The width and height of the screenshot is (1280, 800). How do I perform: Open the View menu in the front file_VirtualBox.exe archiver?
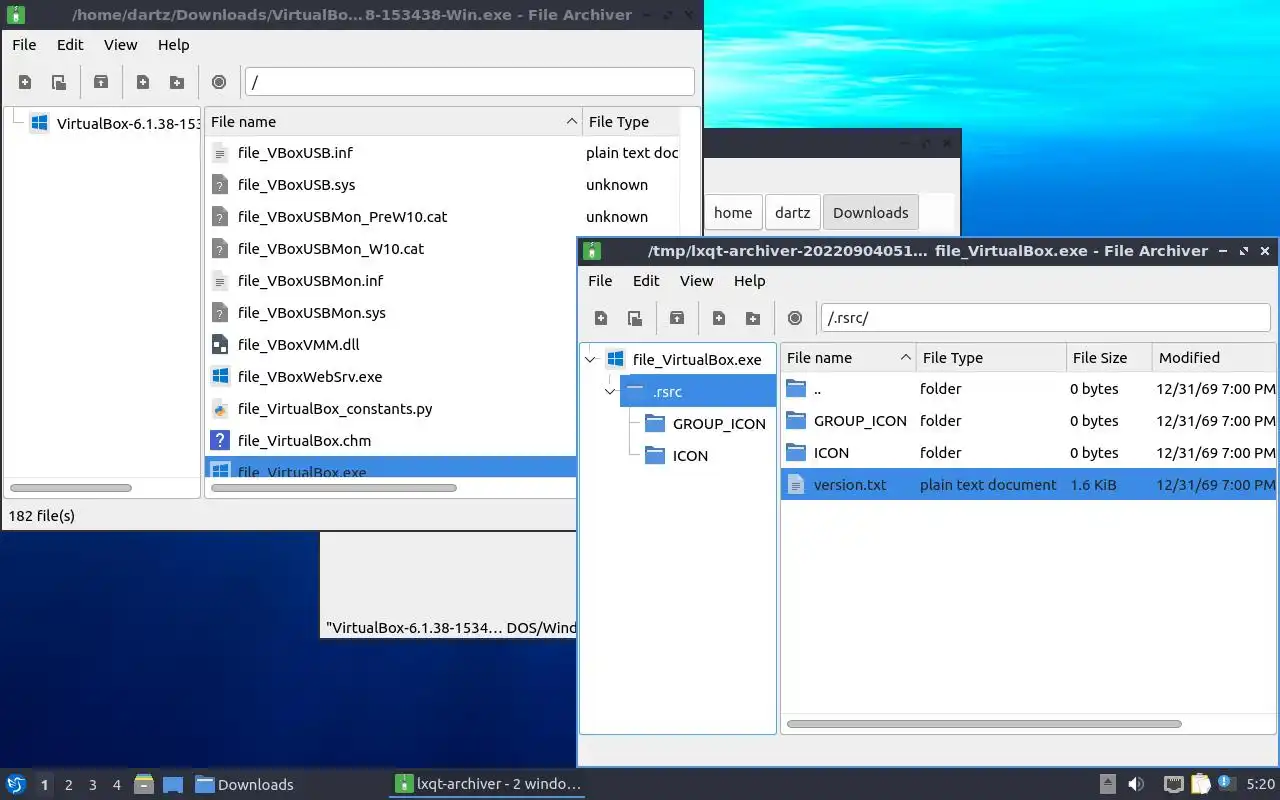[x=696, y=280]
